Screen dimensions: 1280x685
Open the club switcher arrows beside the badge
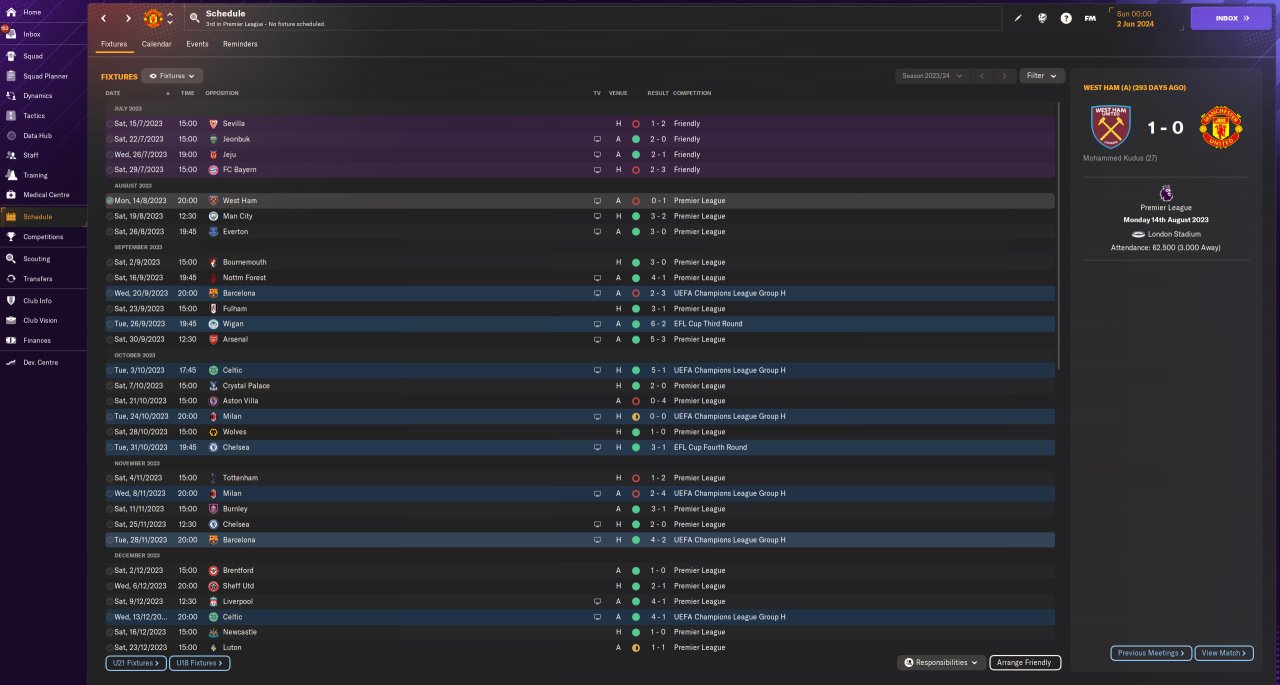(x=170, y=18)
